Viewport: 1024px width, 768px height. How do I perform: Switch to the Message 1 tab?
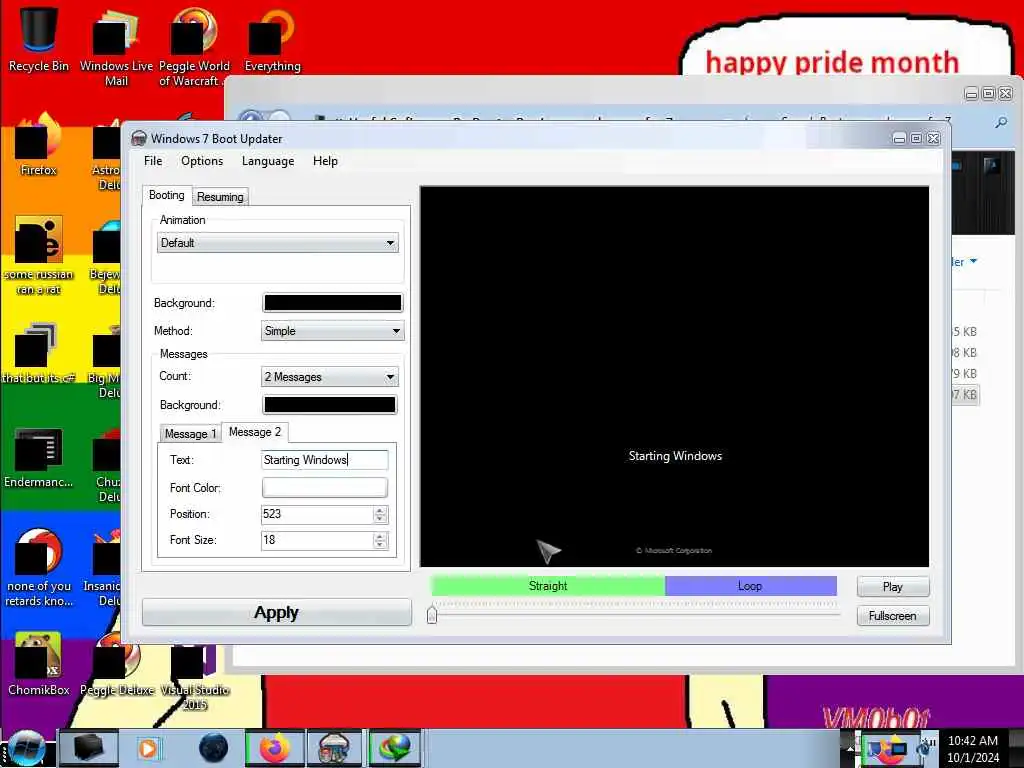click(190, 434)
